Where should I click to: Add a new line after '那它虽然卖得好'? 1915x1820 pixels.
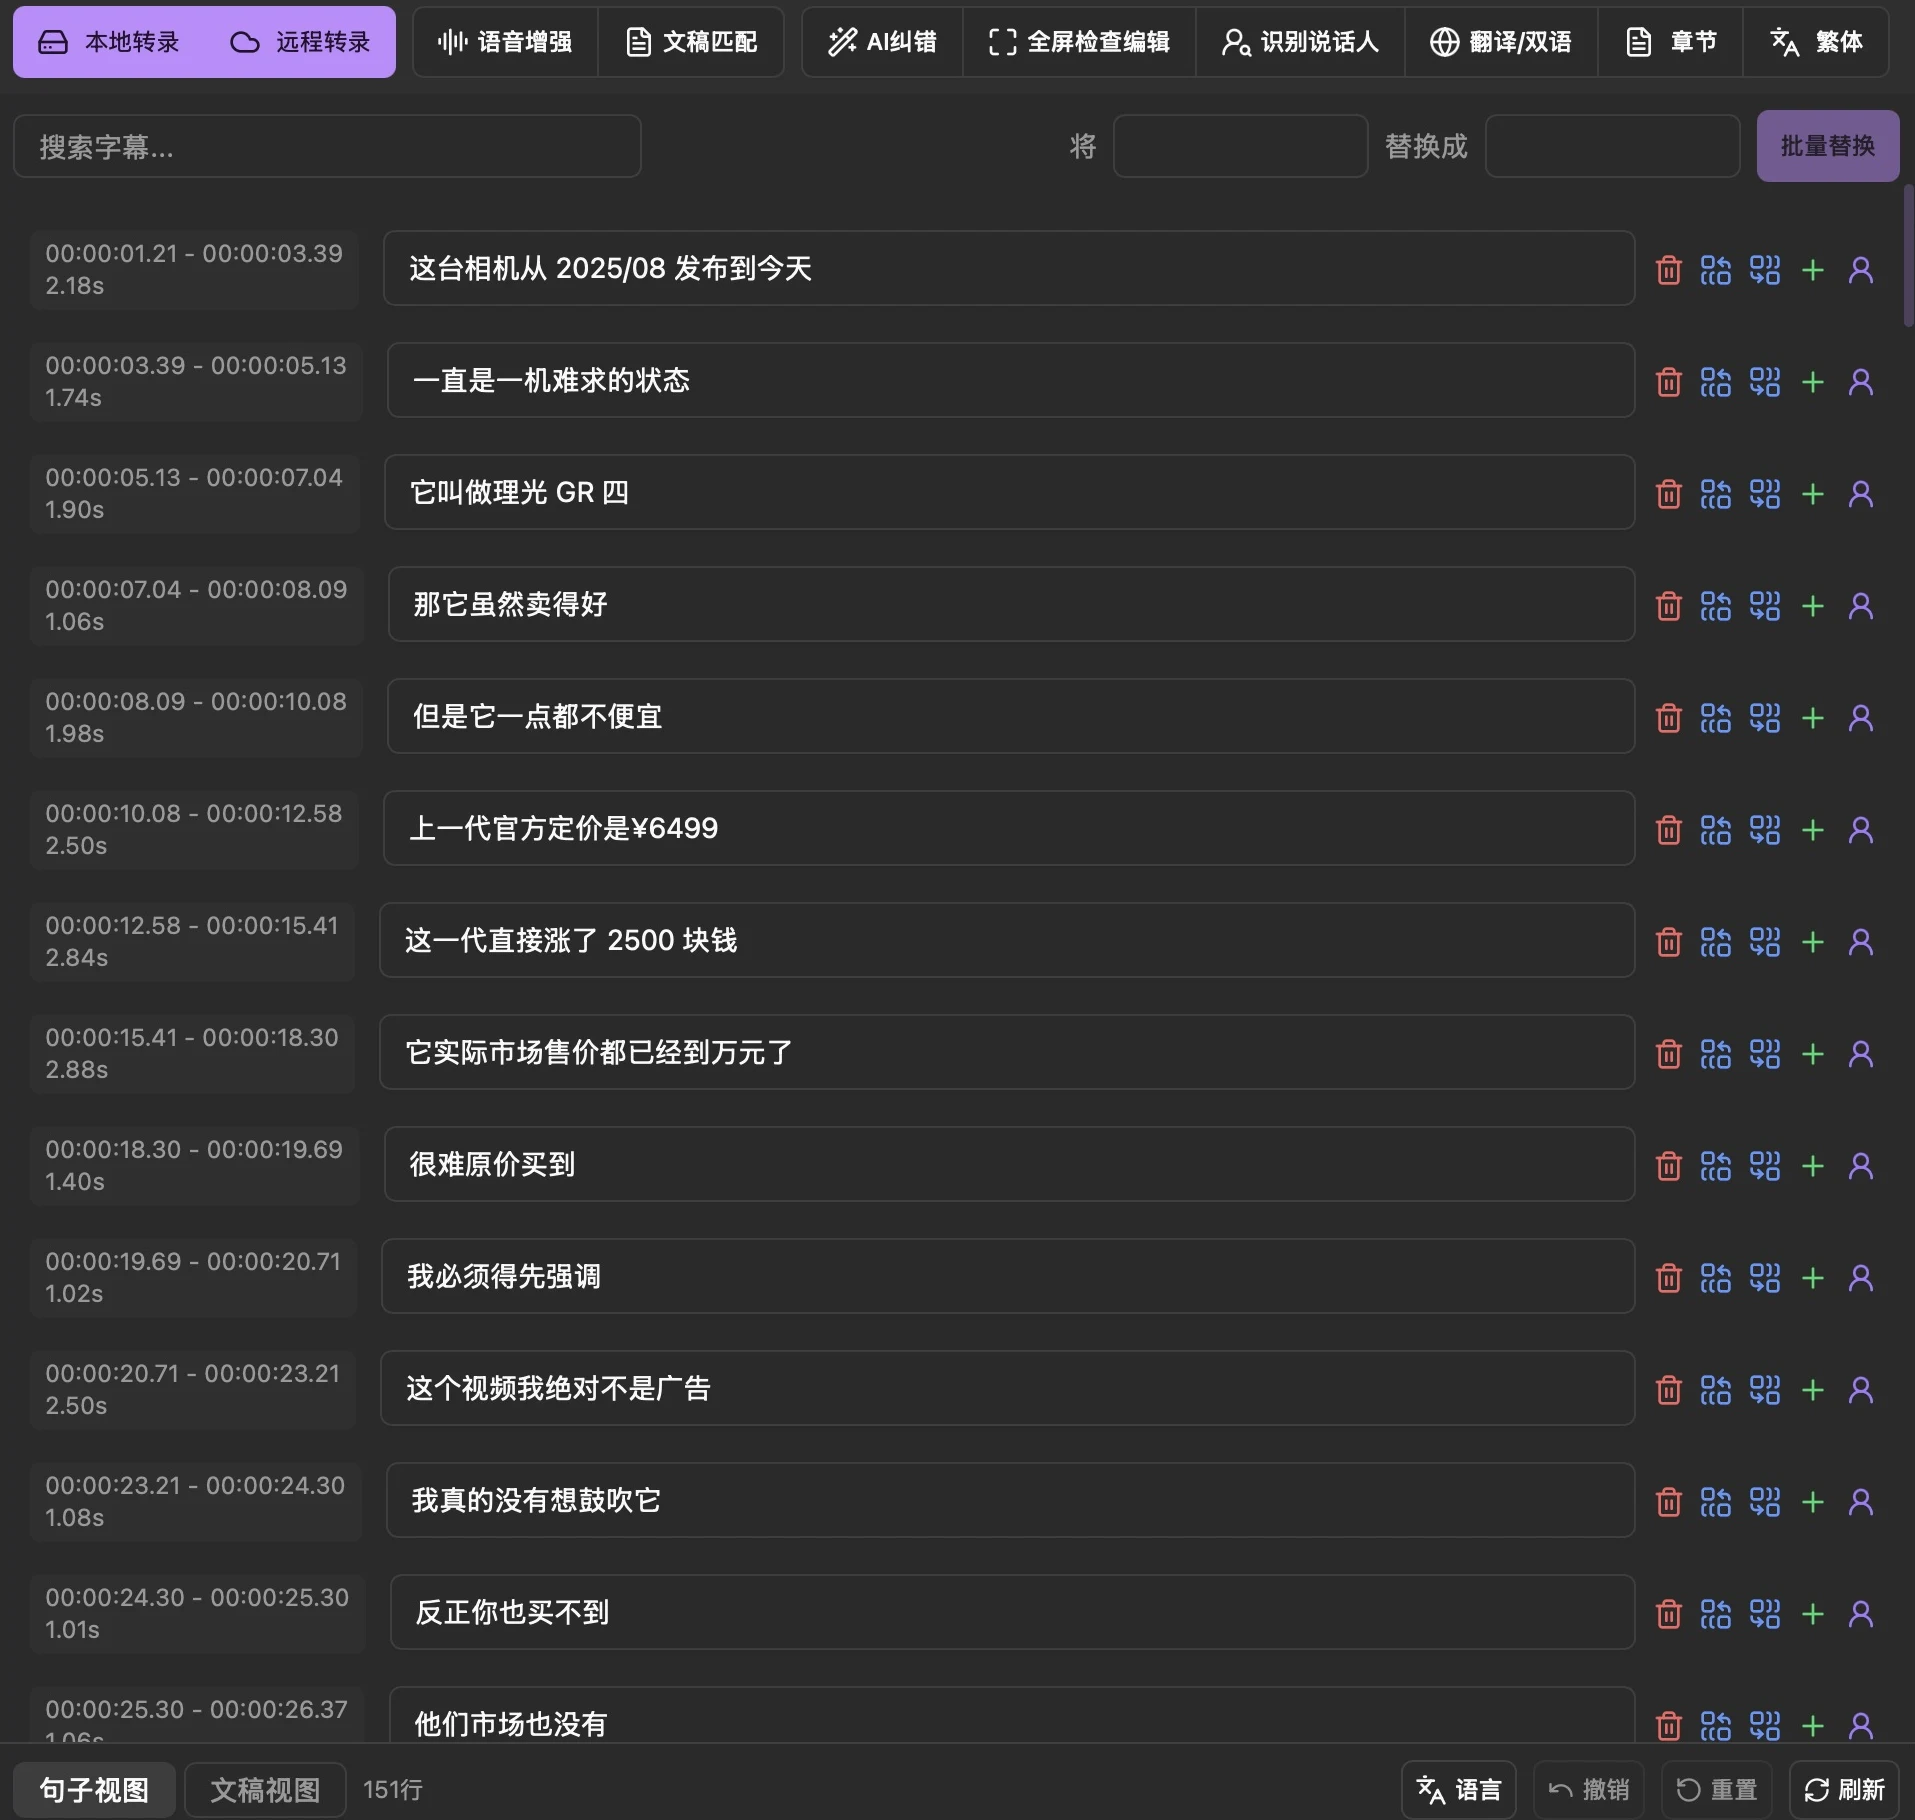[1813, 606]
